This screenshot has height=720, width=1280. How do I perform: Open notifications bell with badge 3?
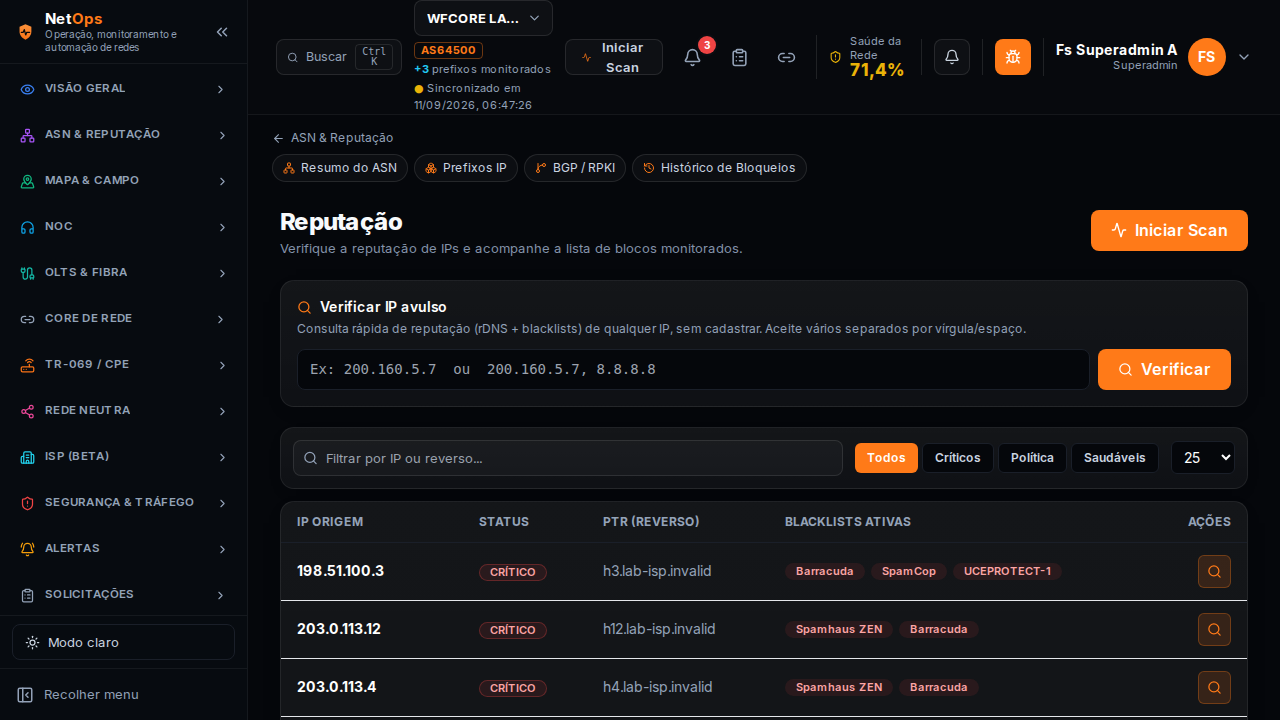coord(692,57)
